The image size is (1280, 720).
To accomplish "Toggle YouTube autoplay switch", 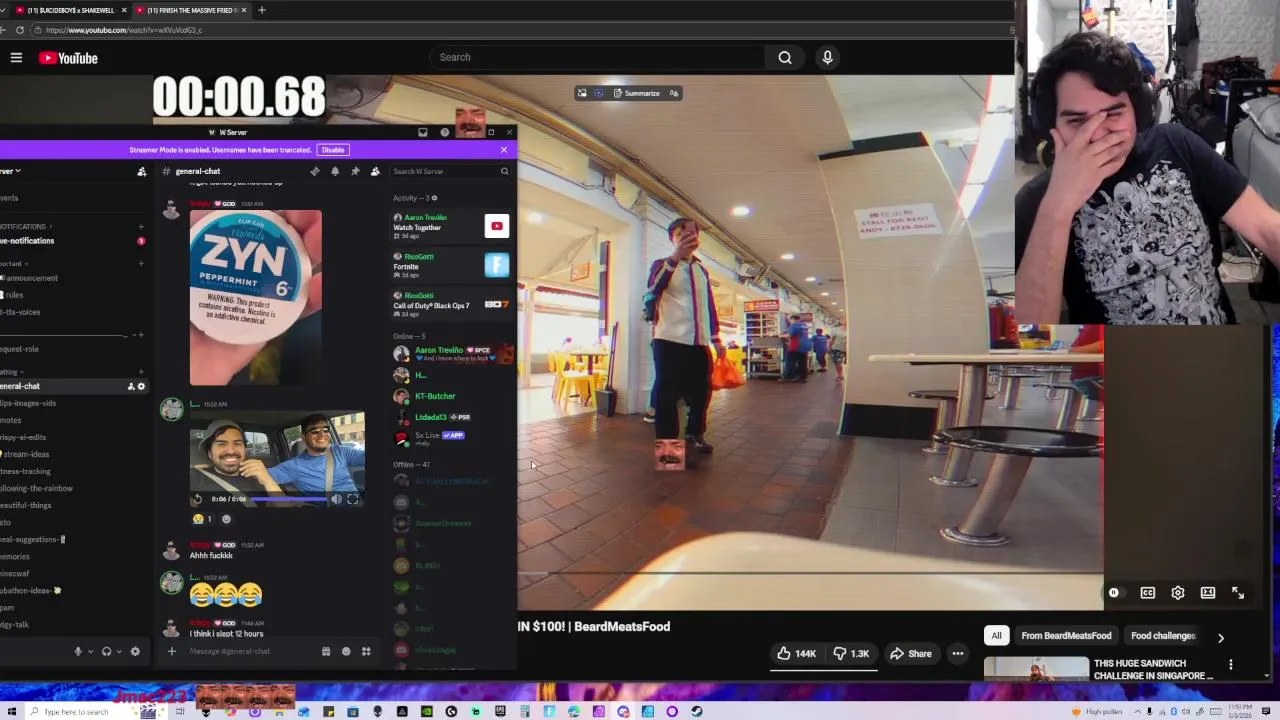I will pyautogui.click(x=1114, y=593).
